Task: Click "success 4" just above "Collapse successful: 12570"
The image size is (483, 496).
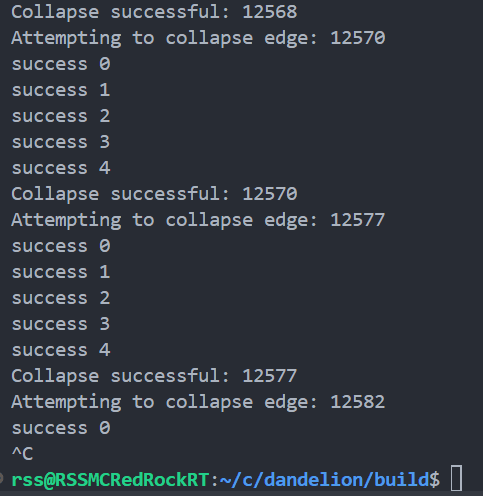Action: [61, 168]
